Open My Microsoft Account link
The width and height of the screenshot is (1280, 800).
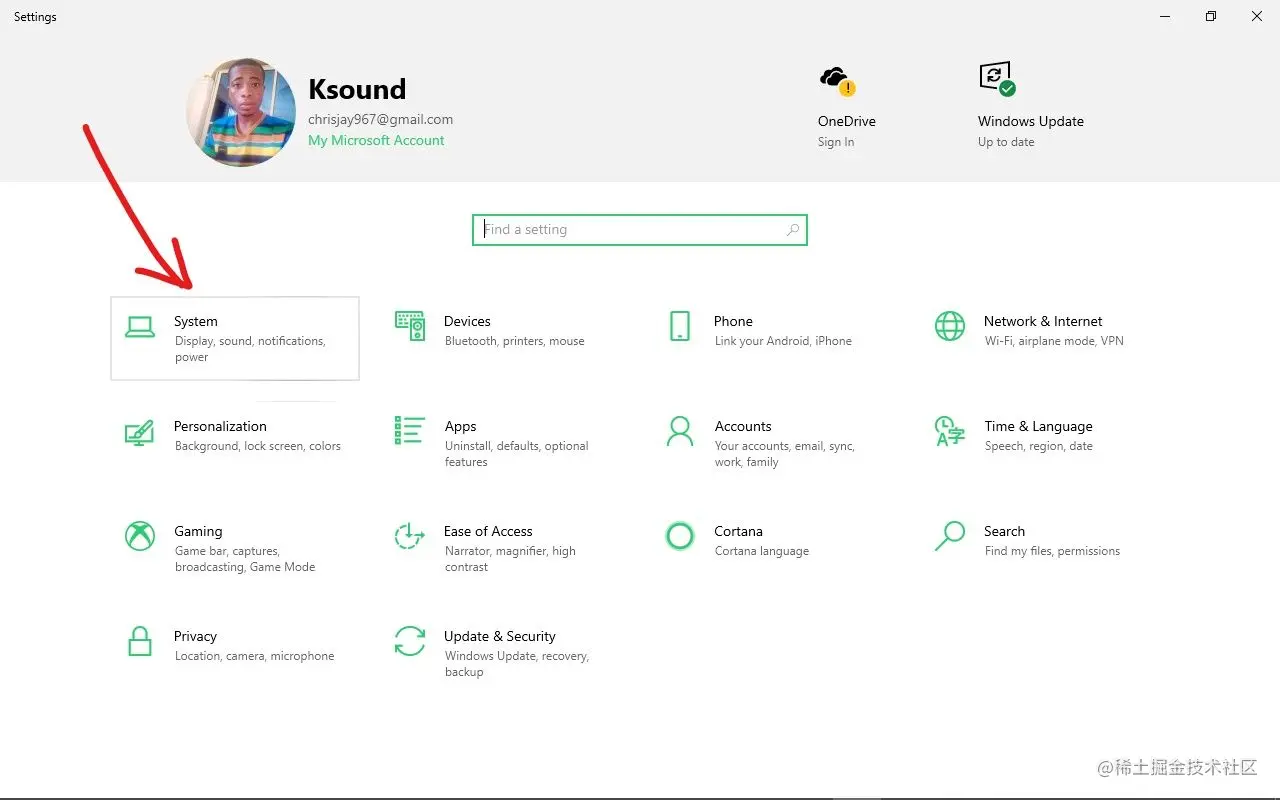[x=376, y=140]
